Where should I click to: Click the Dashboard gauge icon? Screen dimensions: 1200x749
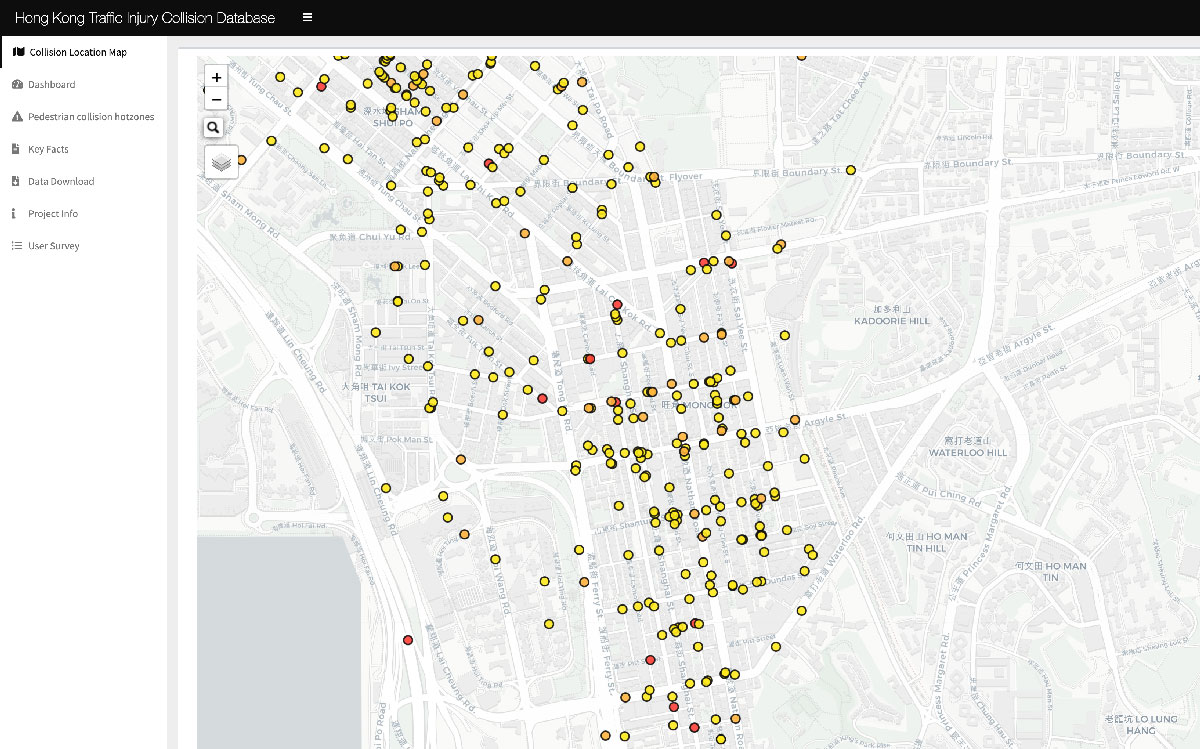click(x=17, y=85)
